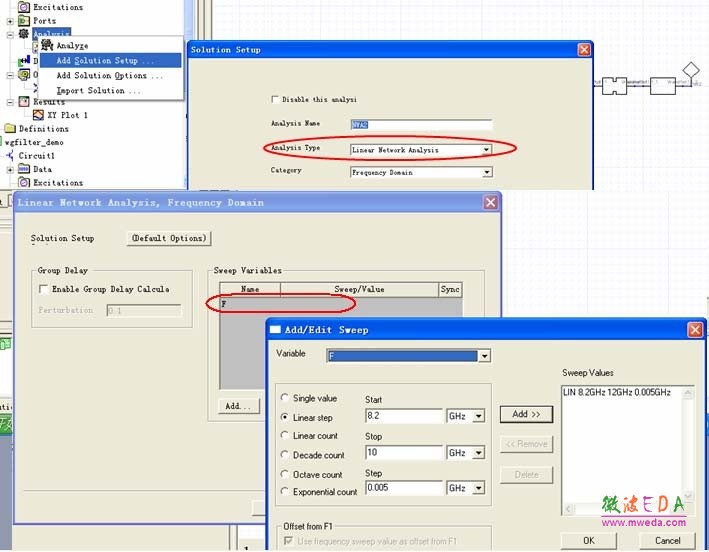Screen dimensions: 709x552
Task: Click the Name column header
Action: (x=250, y=289)
